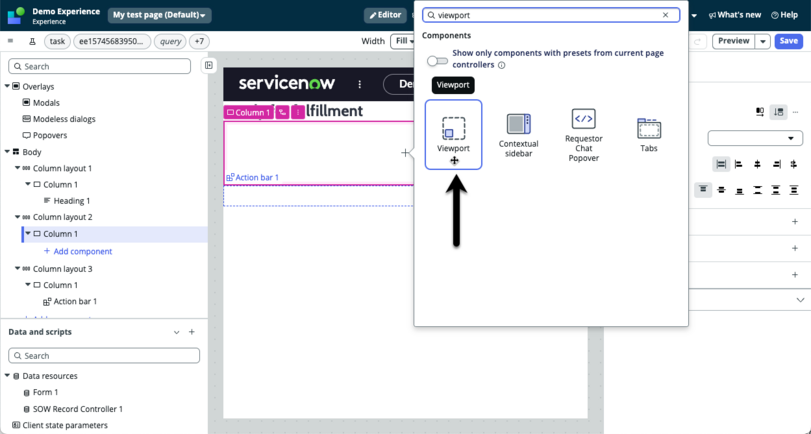Click the Save button
This screenshot has height=434, width=811.
[x=788, y=41]
